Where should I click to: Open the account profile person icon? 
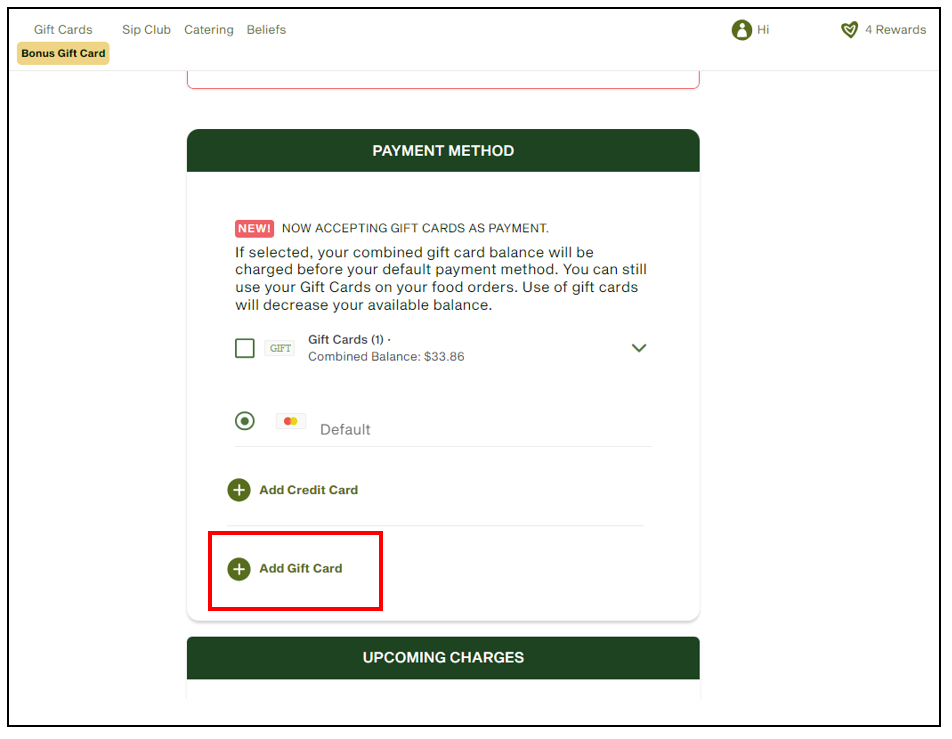tap(740, 29)
